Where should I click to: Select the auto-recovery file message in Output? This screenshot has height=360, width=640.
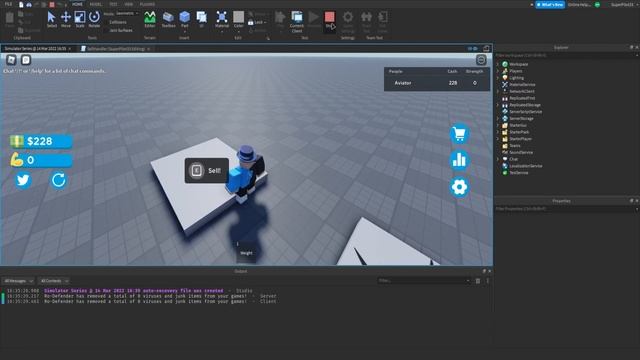133,291
